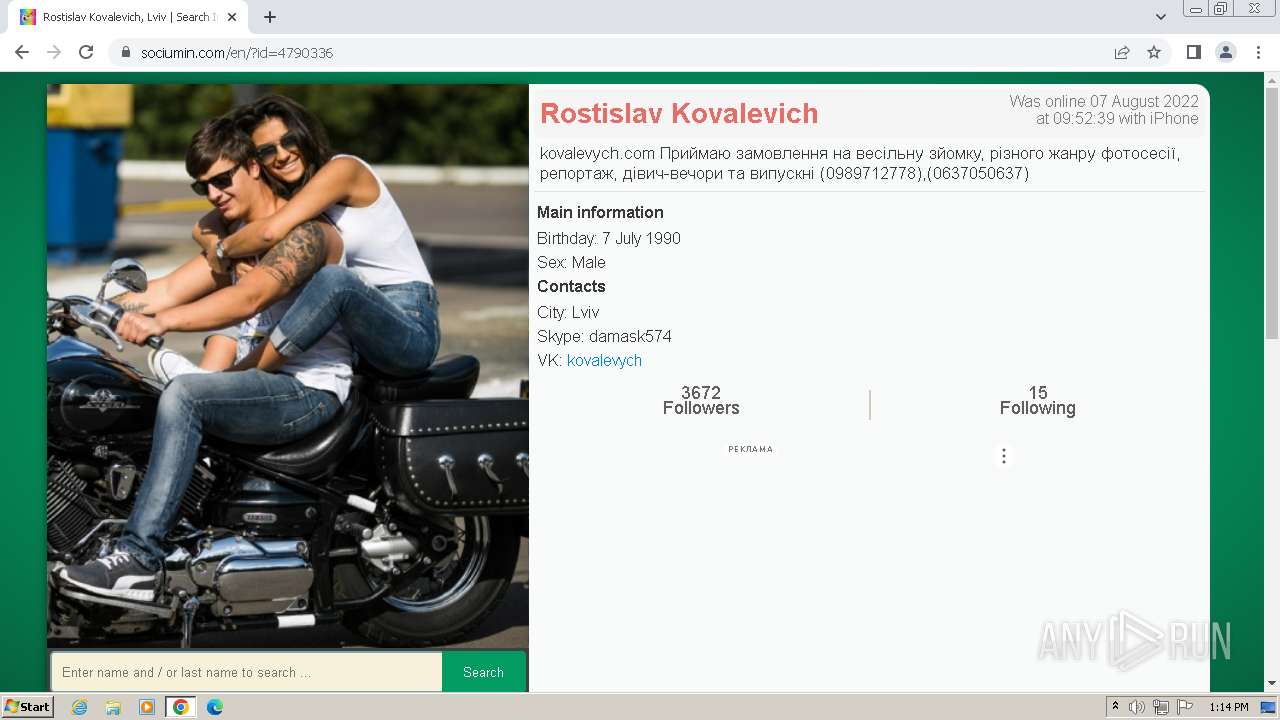
Task: Open a new browser tab
Action: (x=270, y=17)
